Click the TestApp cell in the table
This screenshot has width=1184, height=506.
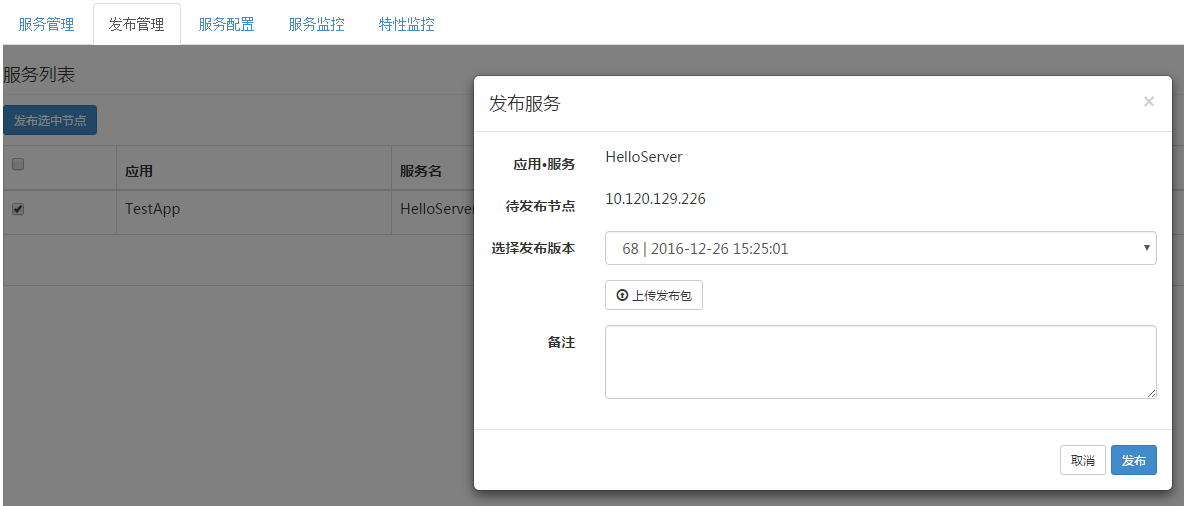pos(152,210)
